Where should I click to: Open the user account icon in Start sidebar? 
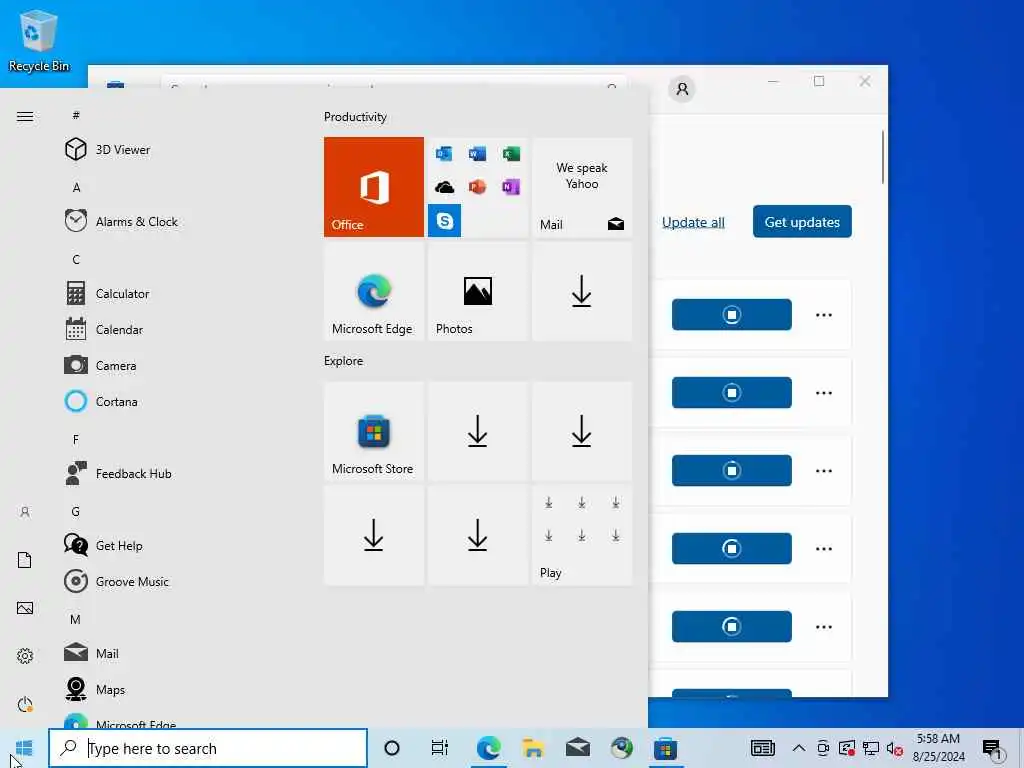click(x=25, y=512)
